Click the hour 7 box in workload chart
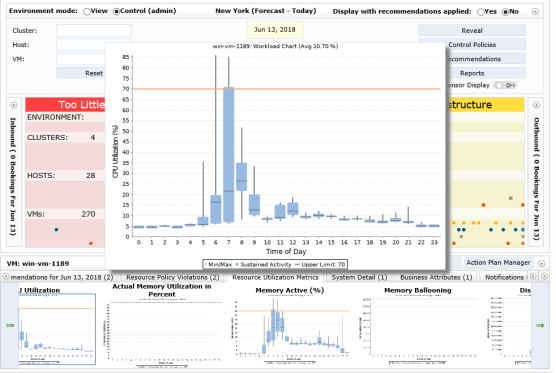Image resolution: width=556 pixels, height=373 pixels. point(229,155)
